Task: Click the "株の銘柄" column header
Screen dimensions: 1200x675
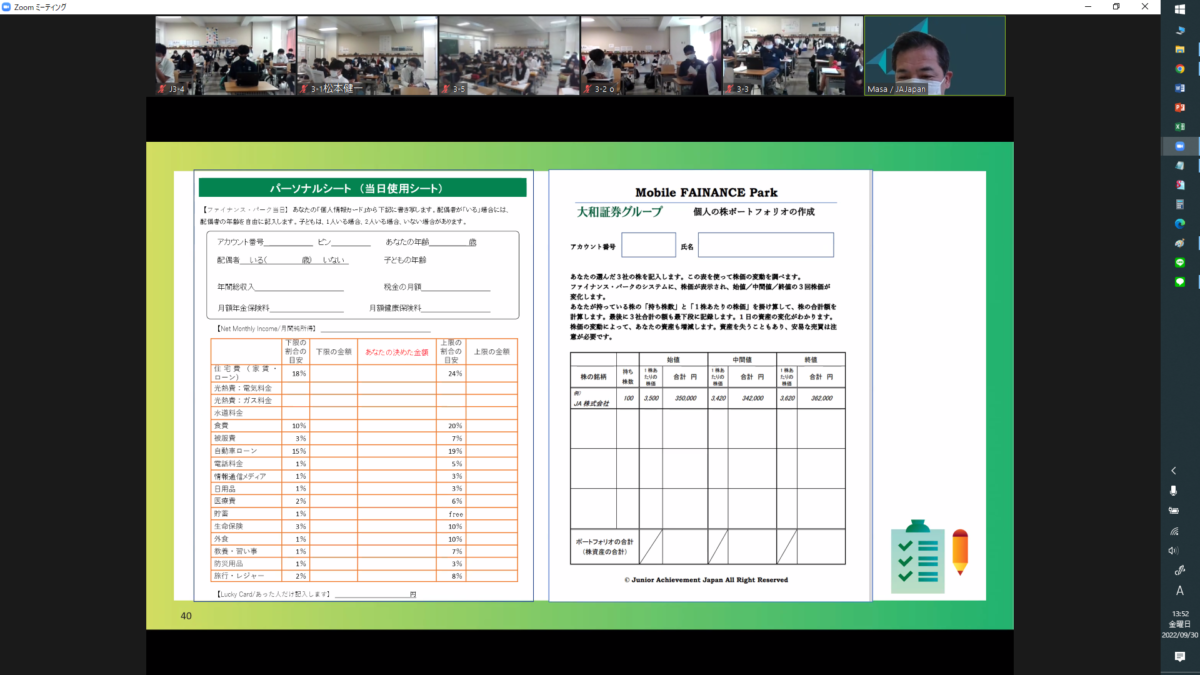Action: [593, 375]
